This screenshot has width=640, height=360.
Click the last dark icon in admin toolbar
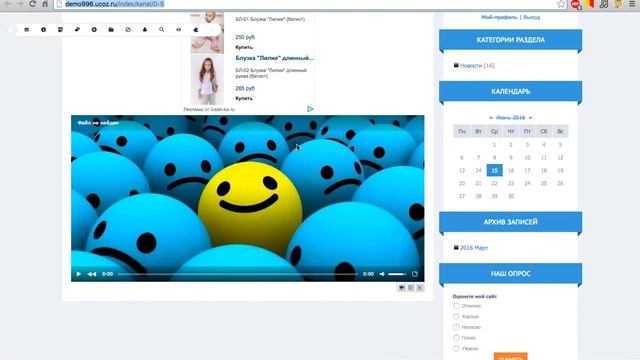[x=196, y=30]
